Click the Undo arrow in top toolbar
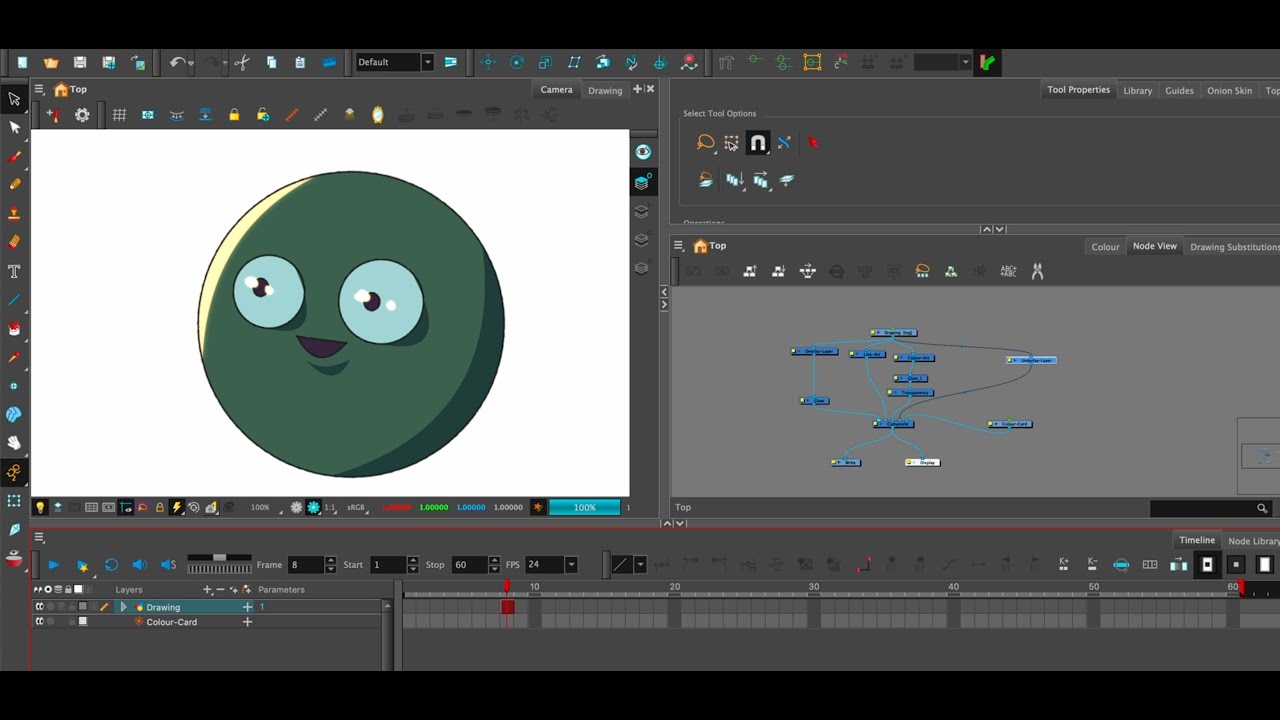The height and width of the screenshot is (720, 1280). click(176, 62)
